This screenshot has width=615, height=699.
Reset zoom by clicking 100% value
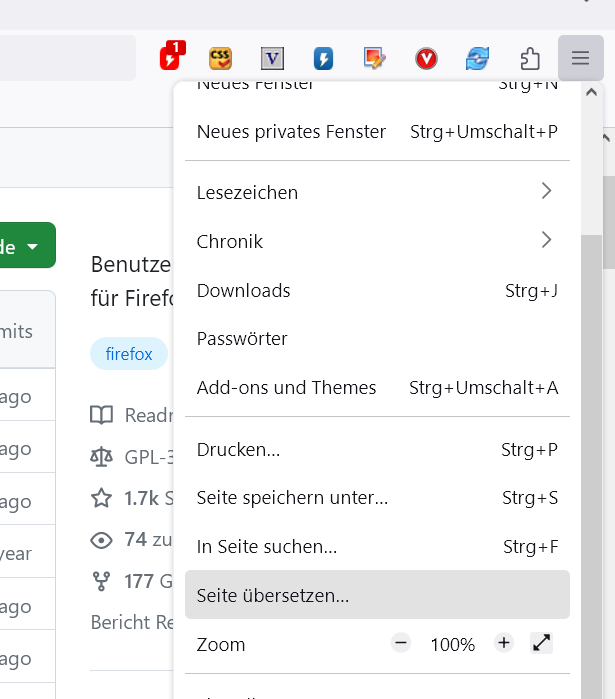click(x=453, y=645)
